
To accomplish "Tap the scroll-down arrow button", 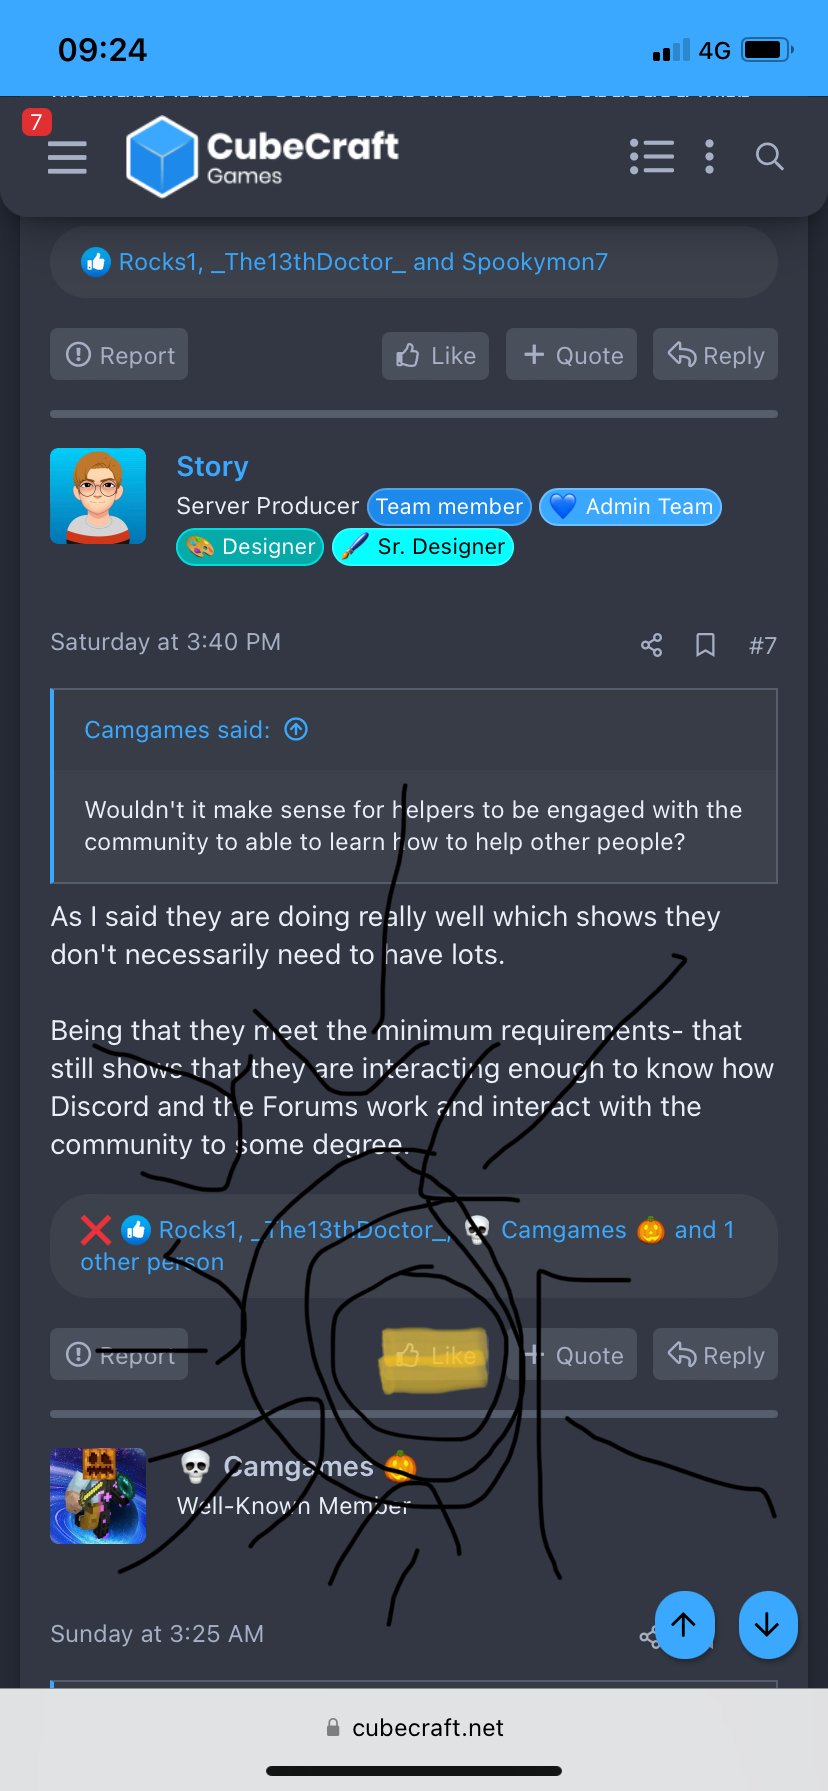I will pos(767,1625).
